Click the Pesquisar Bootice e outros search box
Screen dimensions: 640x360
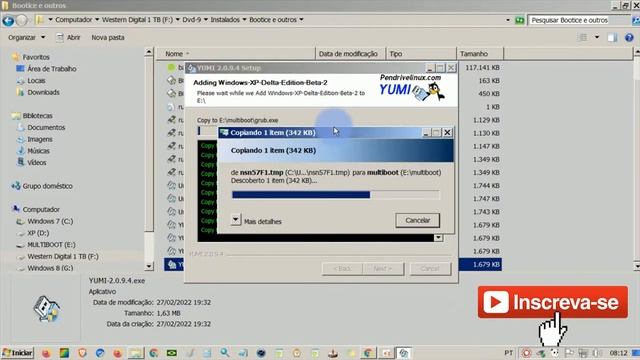[x=578, y=20]
